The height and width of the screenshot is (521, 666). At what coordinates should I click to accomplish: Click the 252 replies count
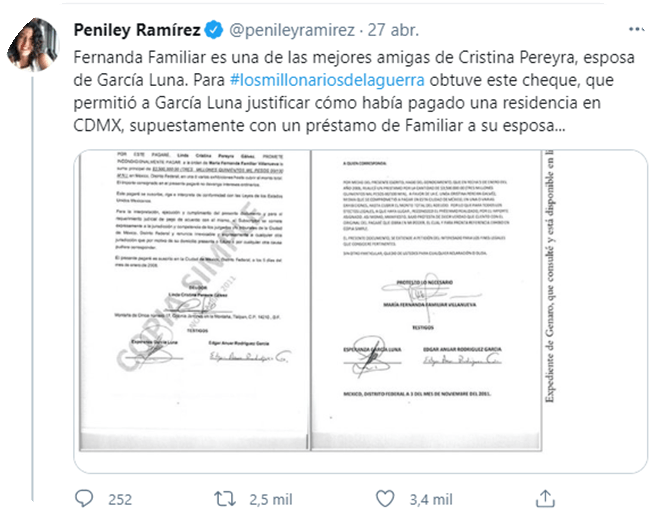(119, 498)
